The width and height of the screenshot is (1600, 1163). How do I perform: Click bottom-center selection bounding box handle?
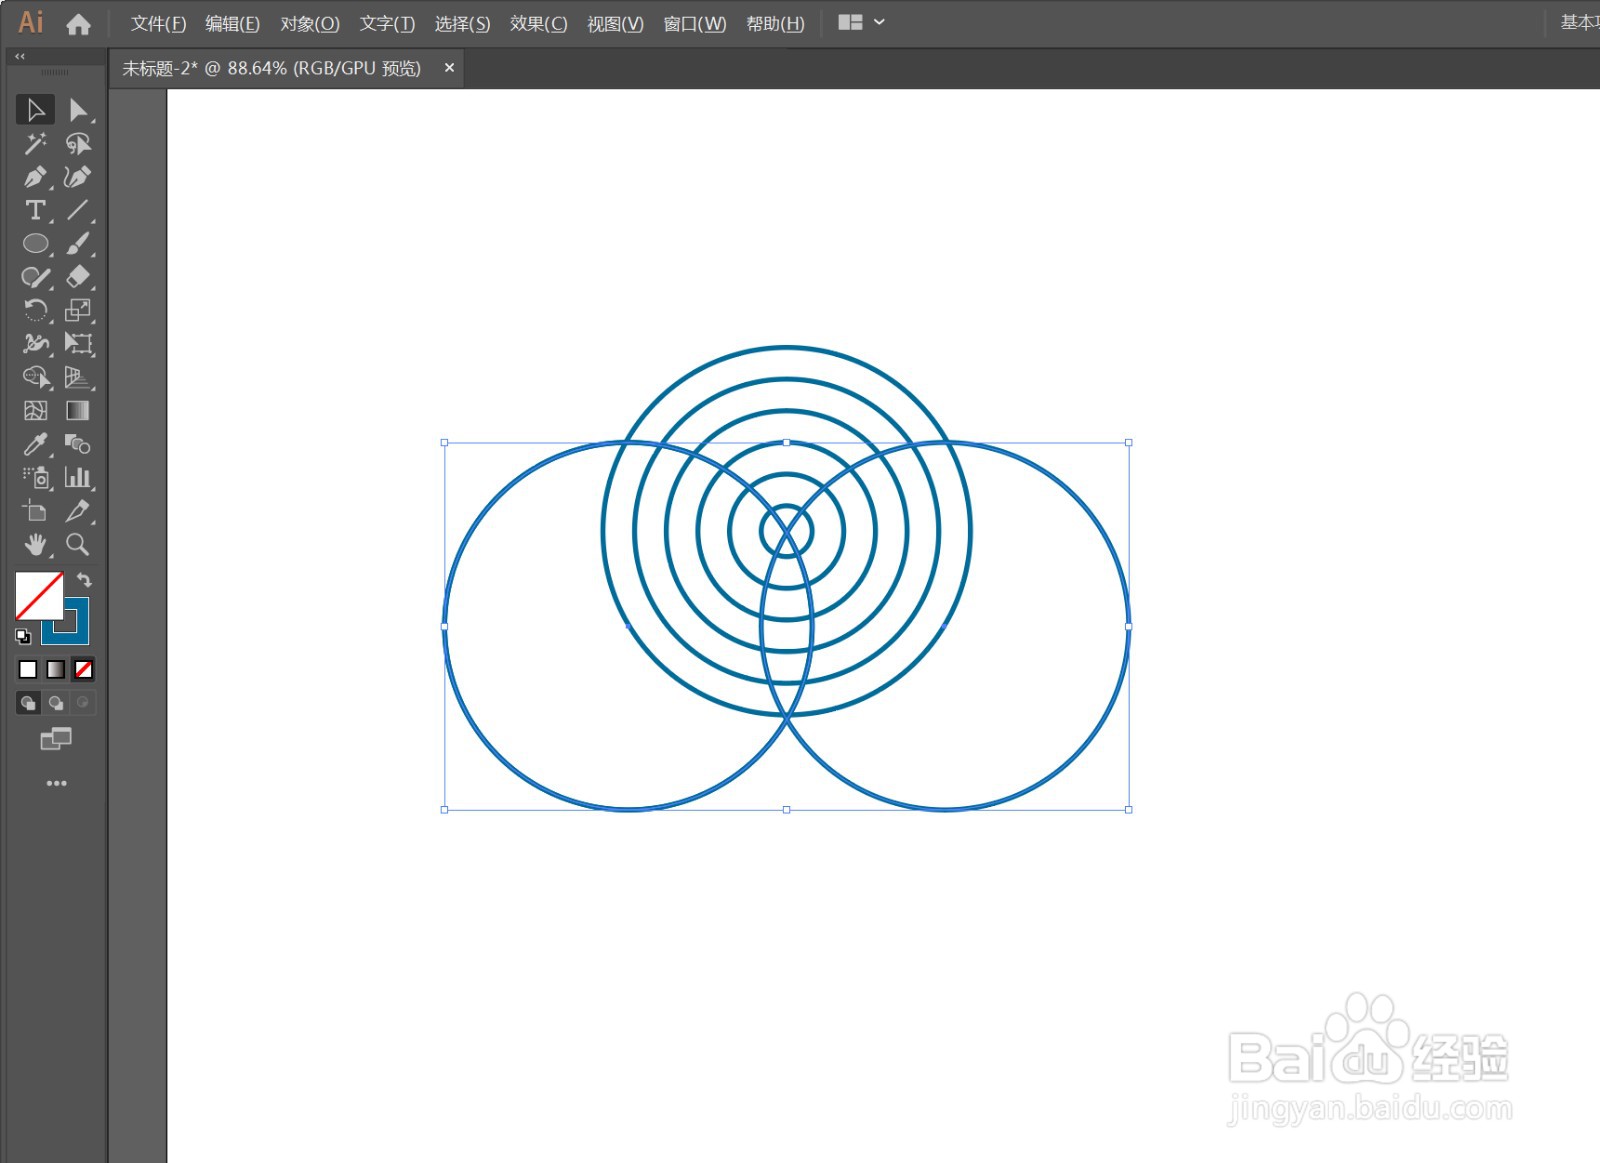click(786, 809)
